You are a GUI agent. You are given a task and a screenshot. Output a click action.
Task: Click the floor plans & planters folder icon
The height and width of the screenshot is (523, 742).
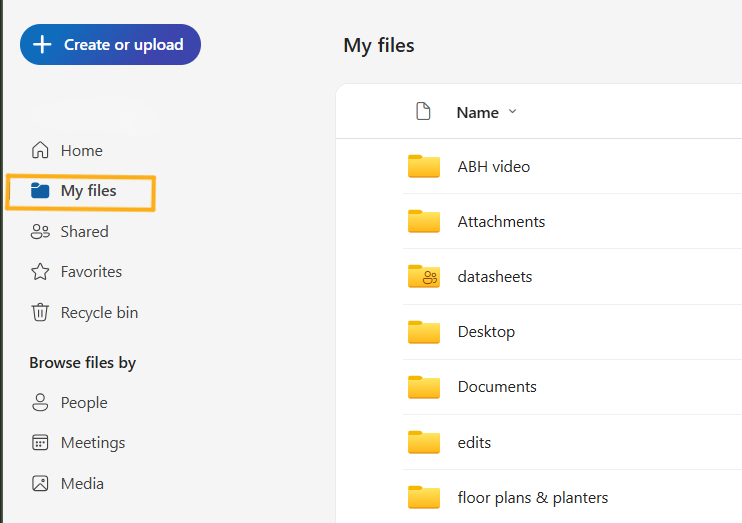[x=424, y=497]
